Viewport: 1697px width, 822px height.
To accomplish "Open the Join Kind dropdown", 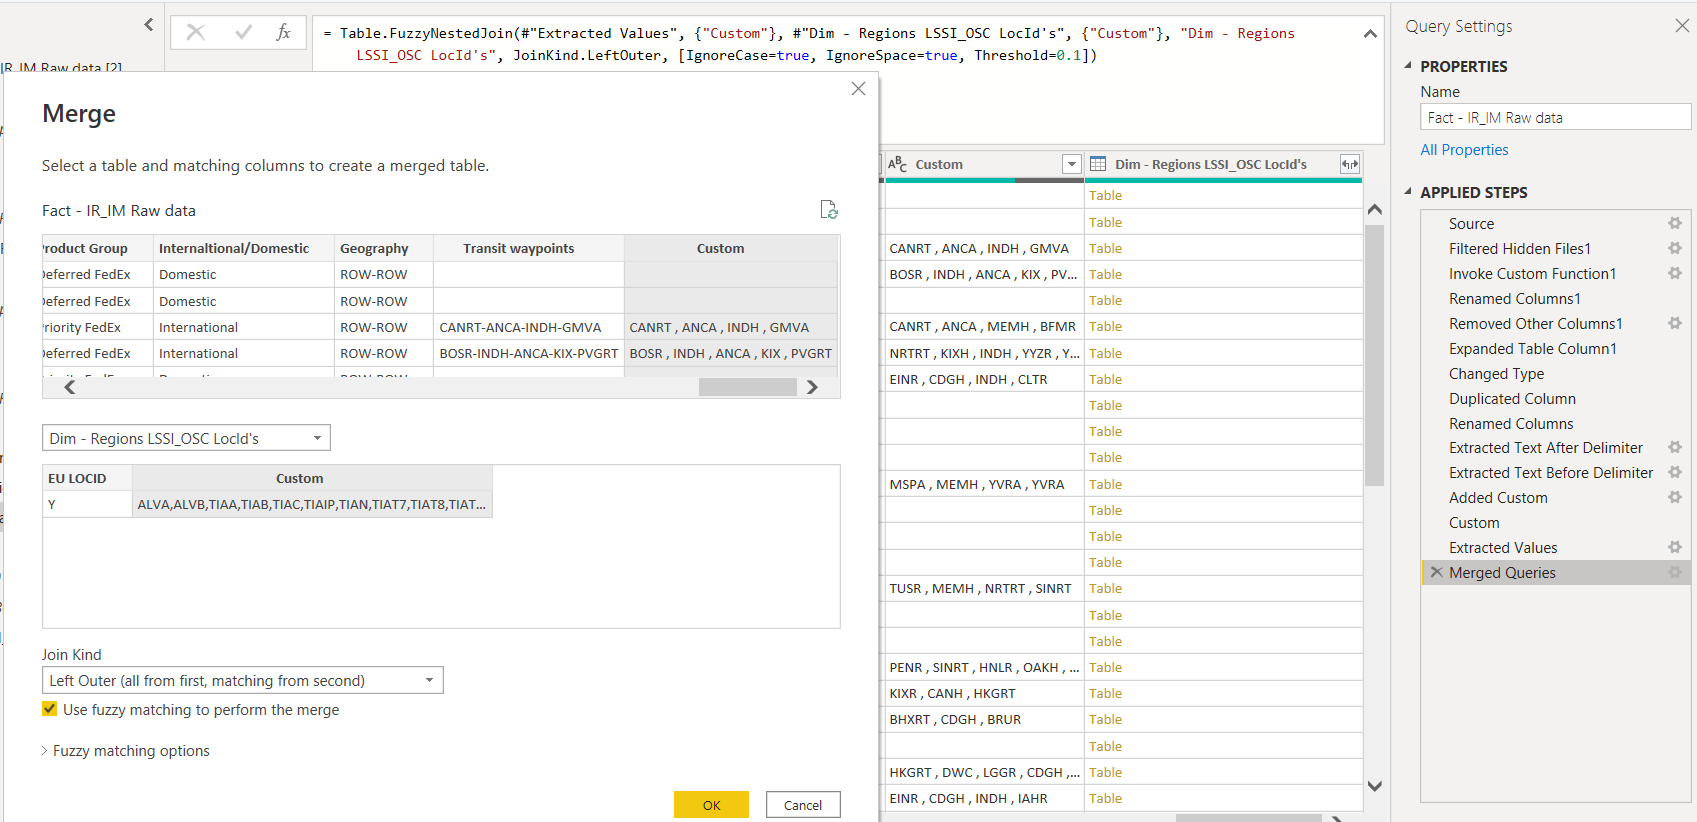I will pyautogui.click(x=242, y=680).
